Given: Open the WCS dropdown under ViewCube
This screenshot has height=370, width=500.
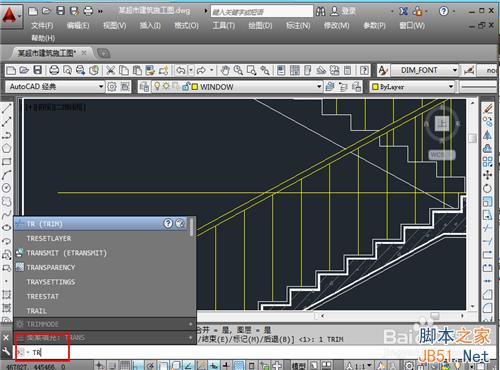Looking at the screenshot, I should [x=442, y=155].
